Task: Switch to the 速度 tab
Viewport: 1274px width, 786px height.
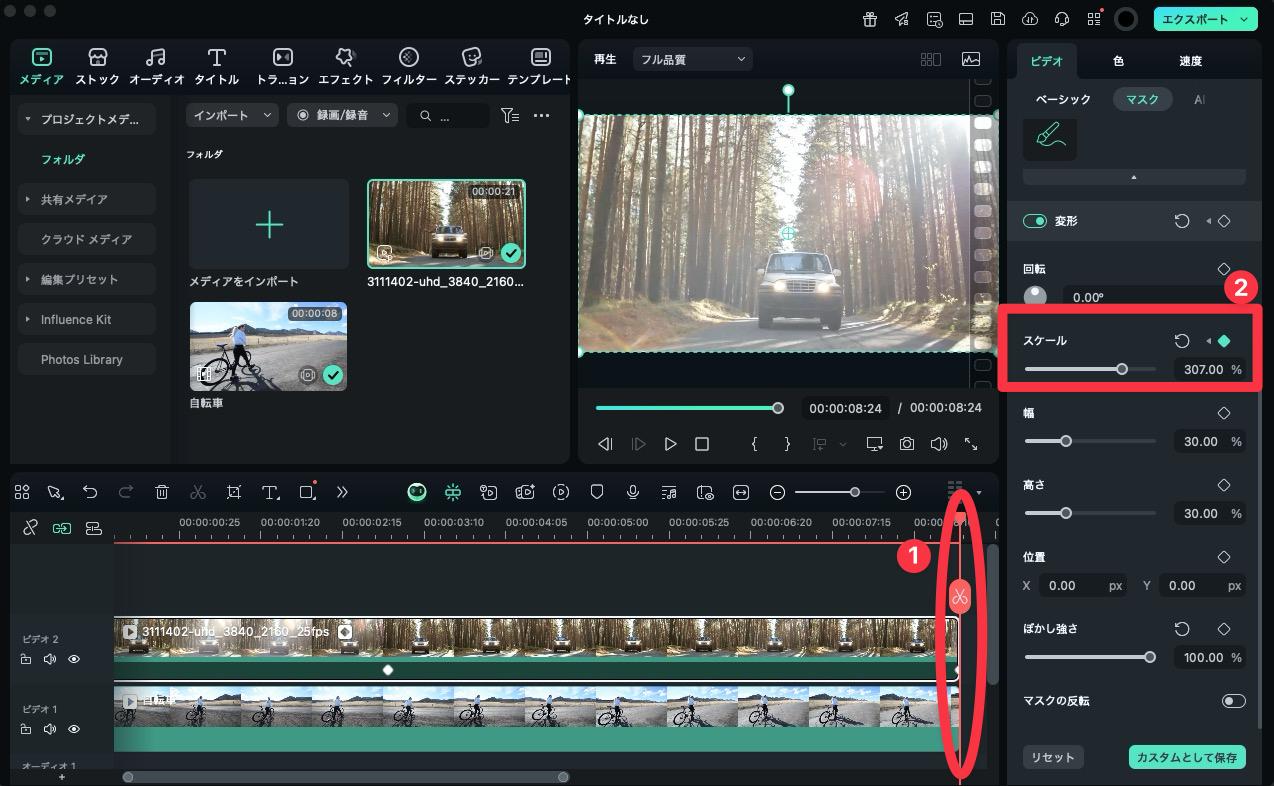Action: (1190, 61)
